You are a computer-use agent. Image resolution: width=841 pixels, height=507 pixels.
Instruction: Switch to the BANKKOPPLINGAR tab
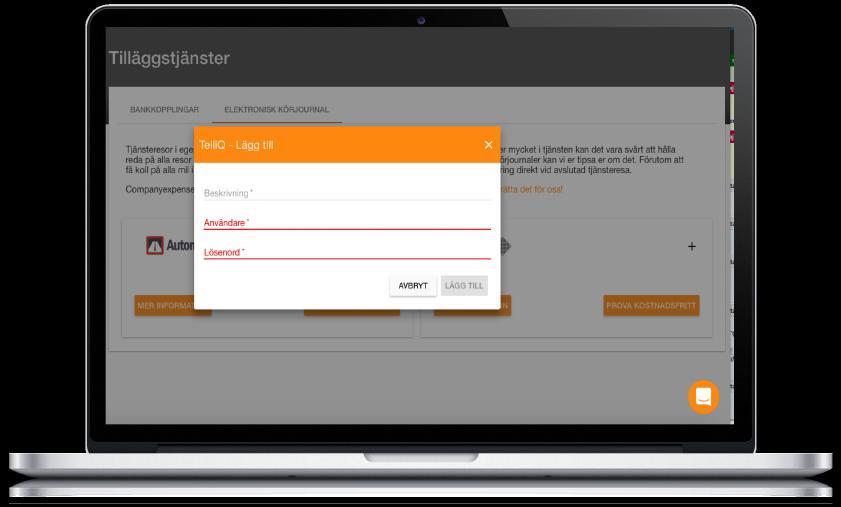coord(164,109)
